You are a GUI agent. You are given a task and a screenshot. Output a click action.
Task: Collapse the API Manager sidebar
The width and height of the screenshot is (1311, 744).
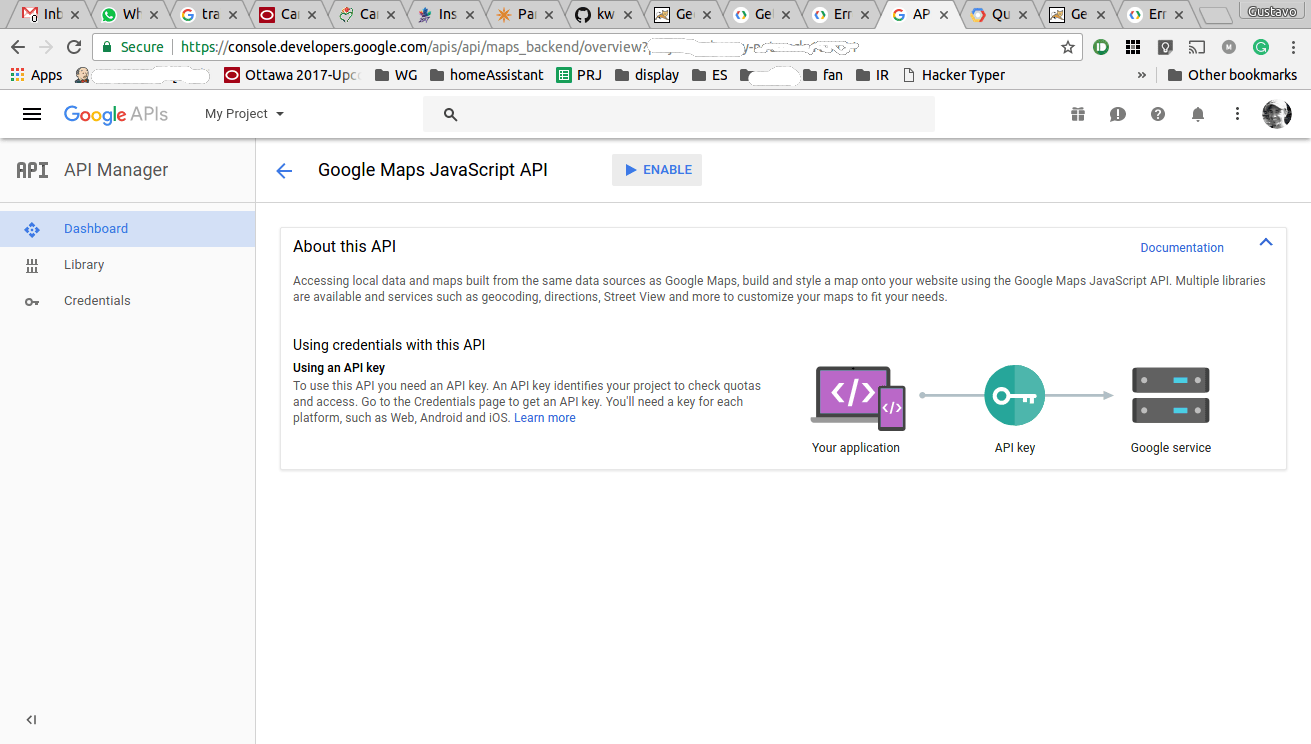coord(31,720)
